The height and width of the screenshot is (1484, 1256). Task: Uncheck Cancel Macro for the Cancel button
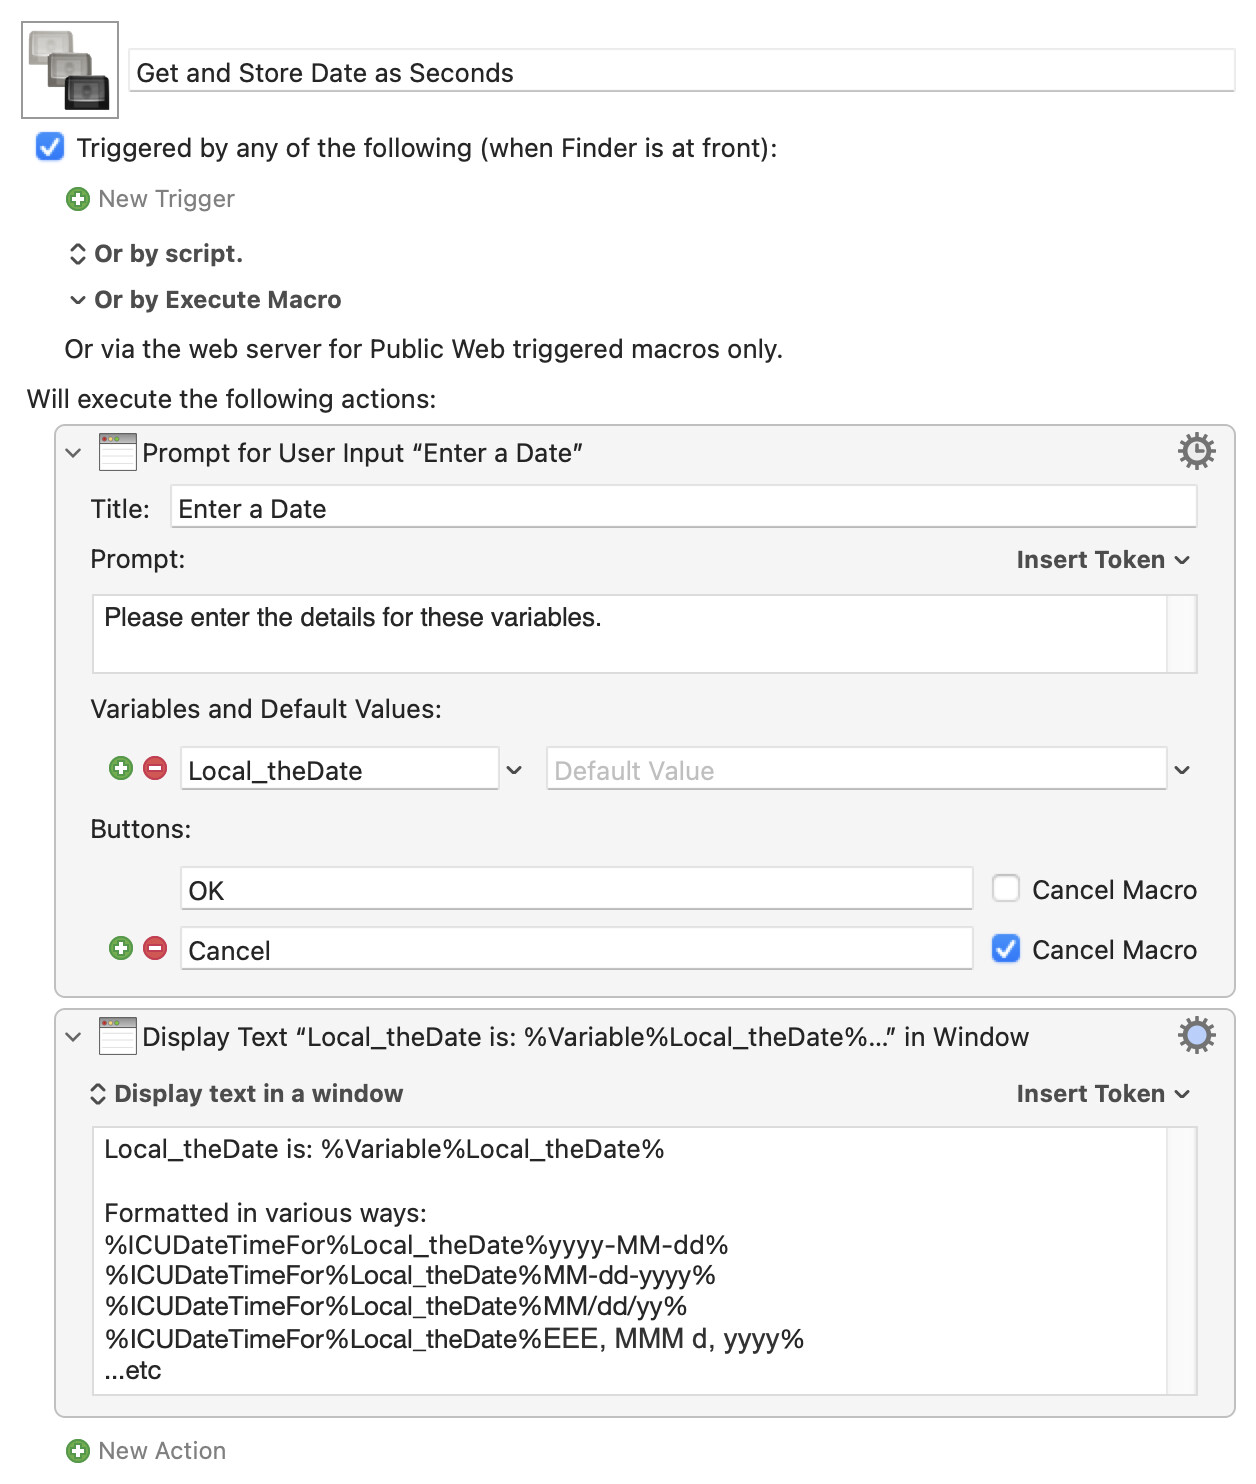(x=1006, y=948)
